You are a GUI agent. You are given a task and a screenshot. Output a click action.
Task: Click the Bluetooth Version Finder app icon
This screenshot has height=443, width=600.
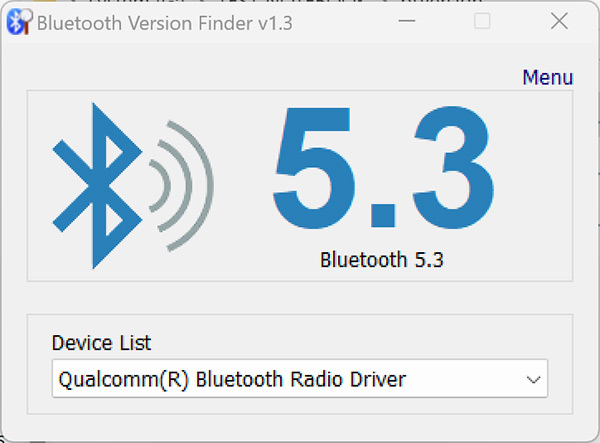(x=20, y=22)
